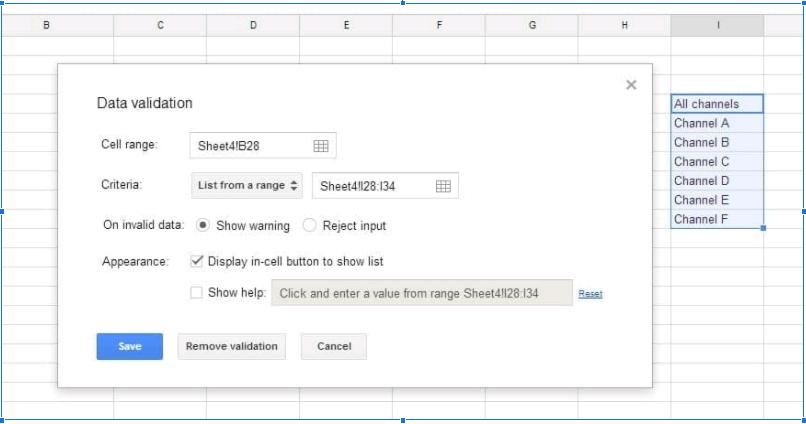Uncheck Display in-cell button to show list

pos(196,261)
